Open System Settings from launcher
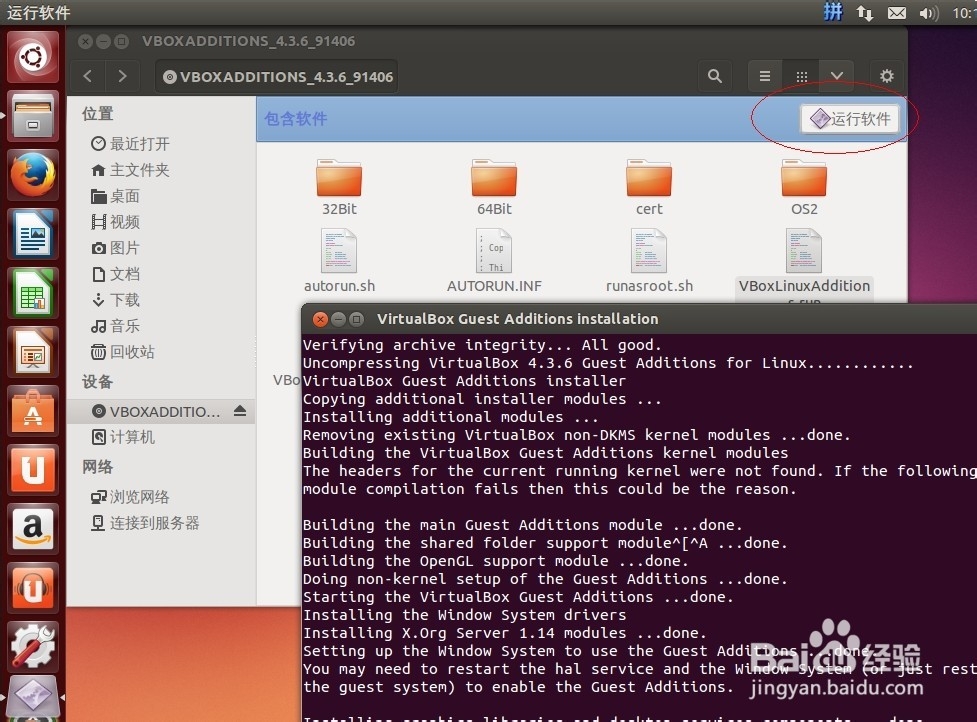 point(33,646)
